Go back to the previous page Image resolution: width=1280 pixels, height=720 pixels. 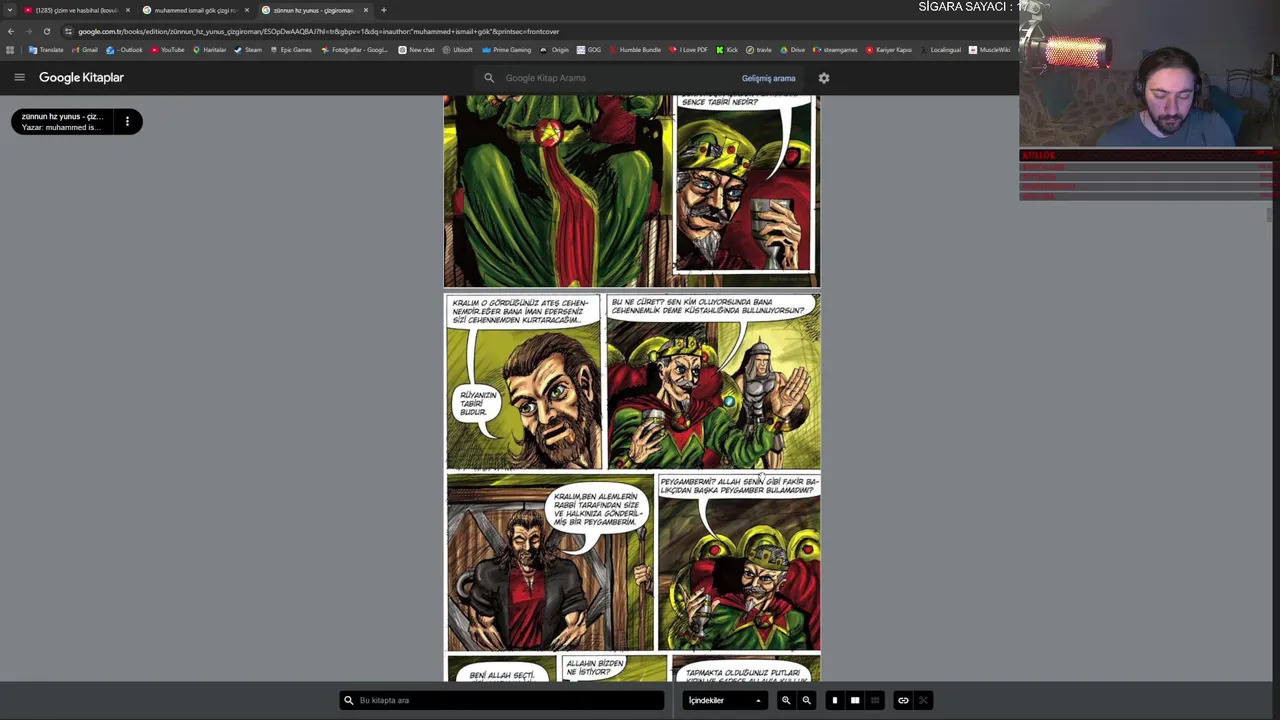tap(11, 31)
